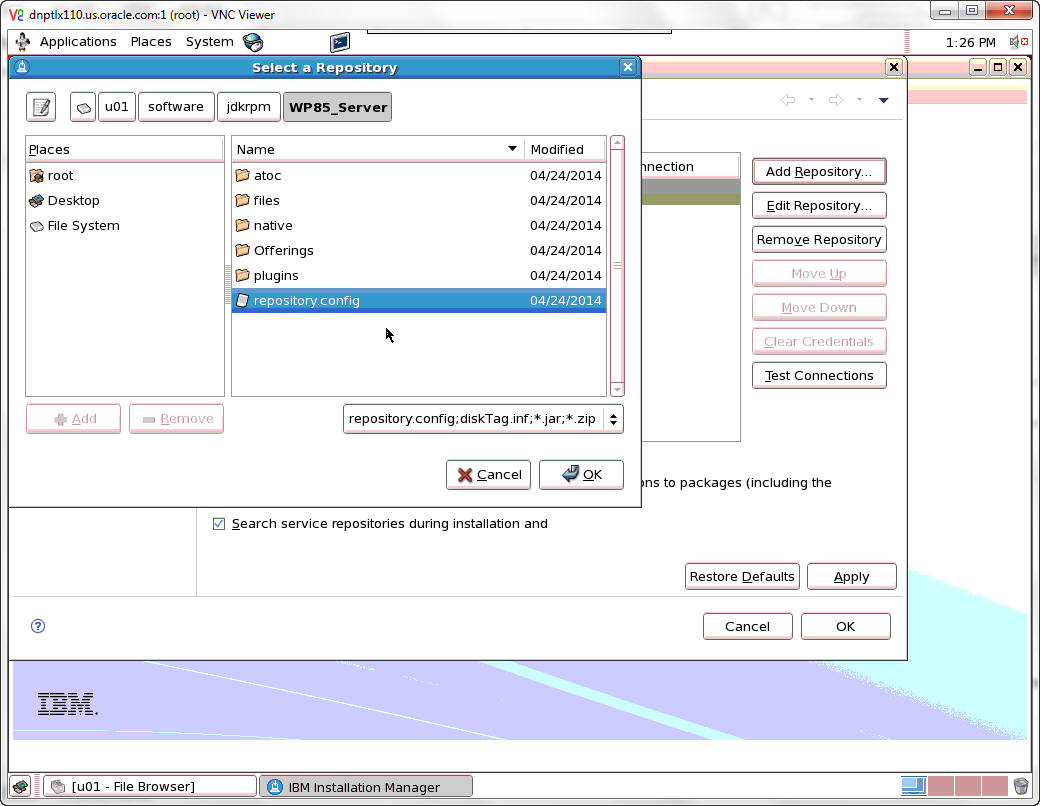Click the Add Repository button

819,171
